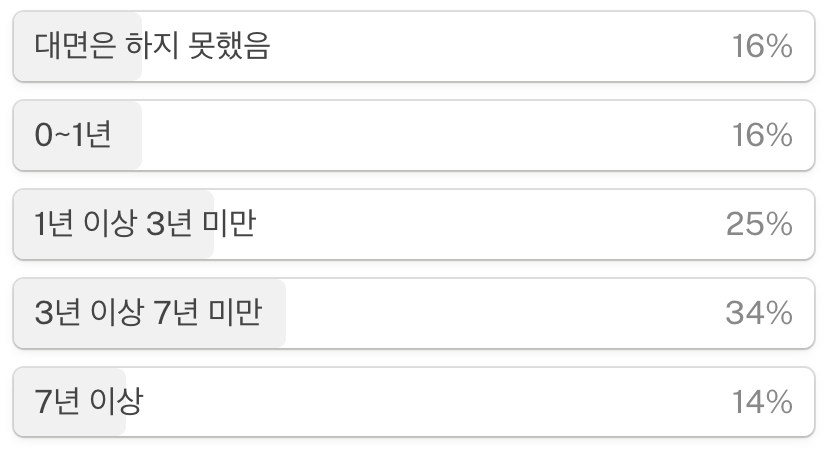
Task: Click the empty white area of '7년 이상' bar
Action: [426, 402]
